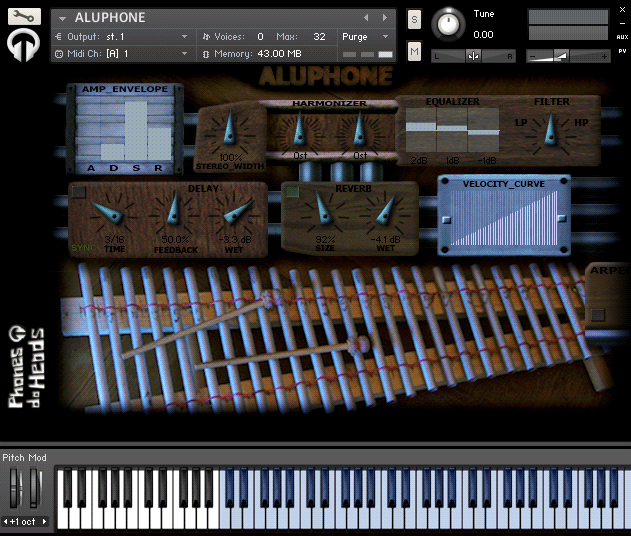Image resolution: width=631 pixels, height=536 pixels.
Task: Solo the Aluphone instrument
Action: (414, 19)
